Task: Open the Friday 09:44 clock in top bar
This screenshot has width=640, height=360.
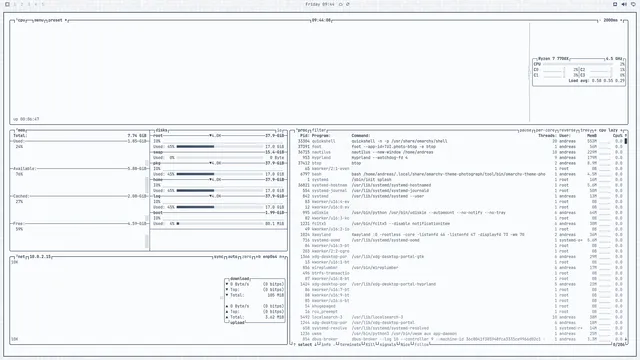Action: point(320,4)
